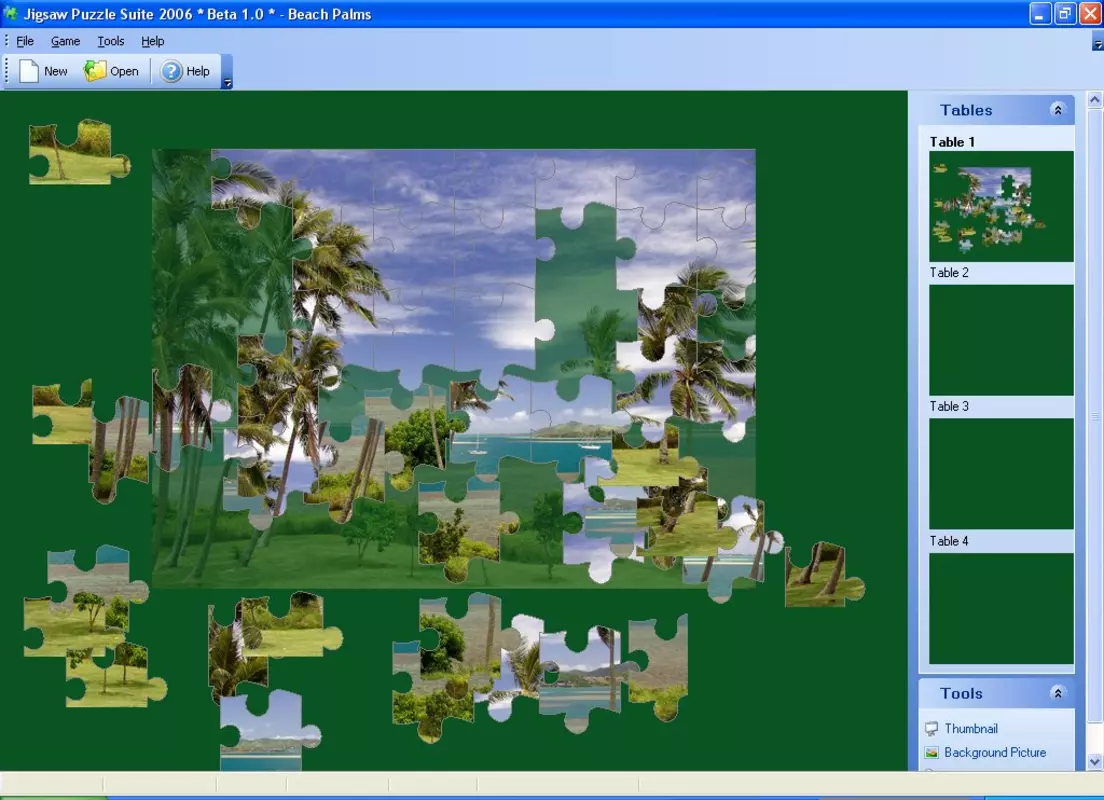Click the Background Picture link text

tap(995, 753)
